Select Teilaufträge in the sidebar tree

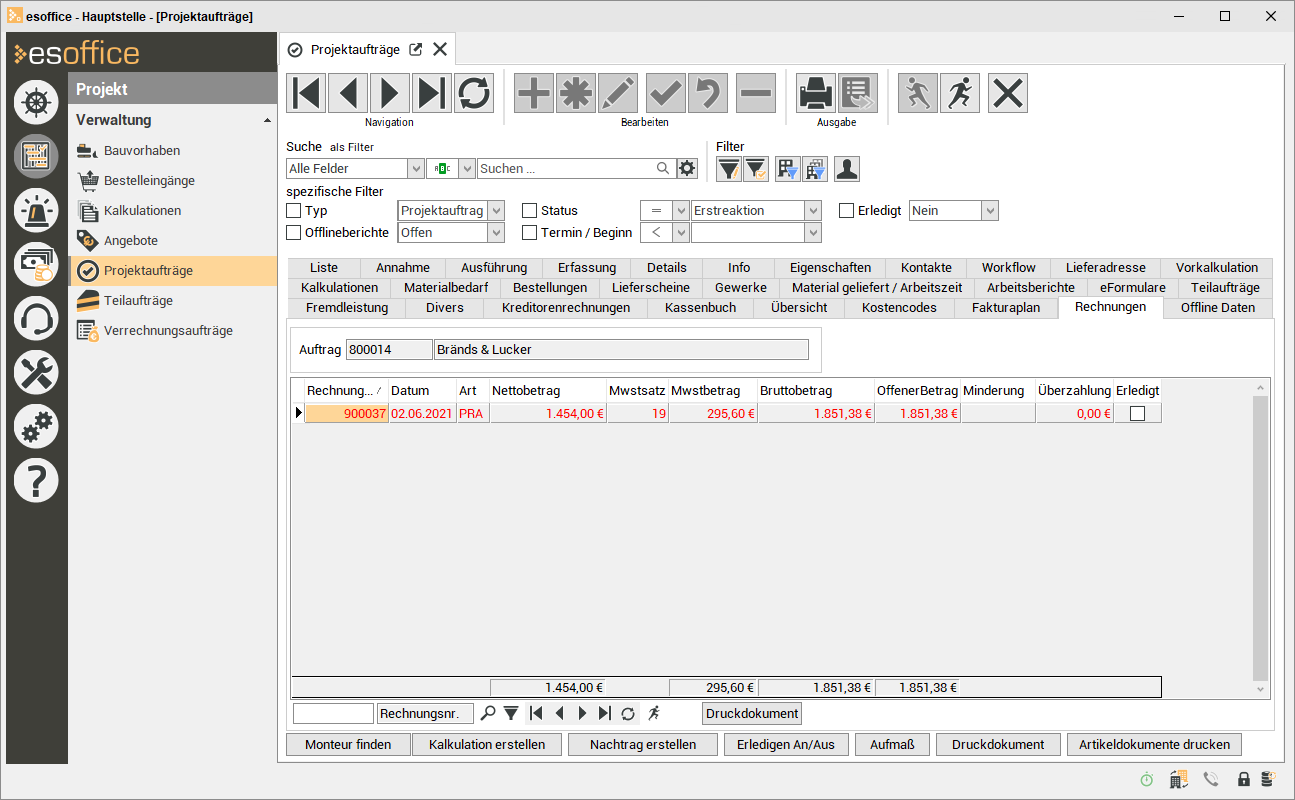click(138, 301)
